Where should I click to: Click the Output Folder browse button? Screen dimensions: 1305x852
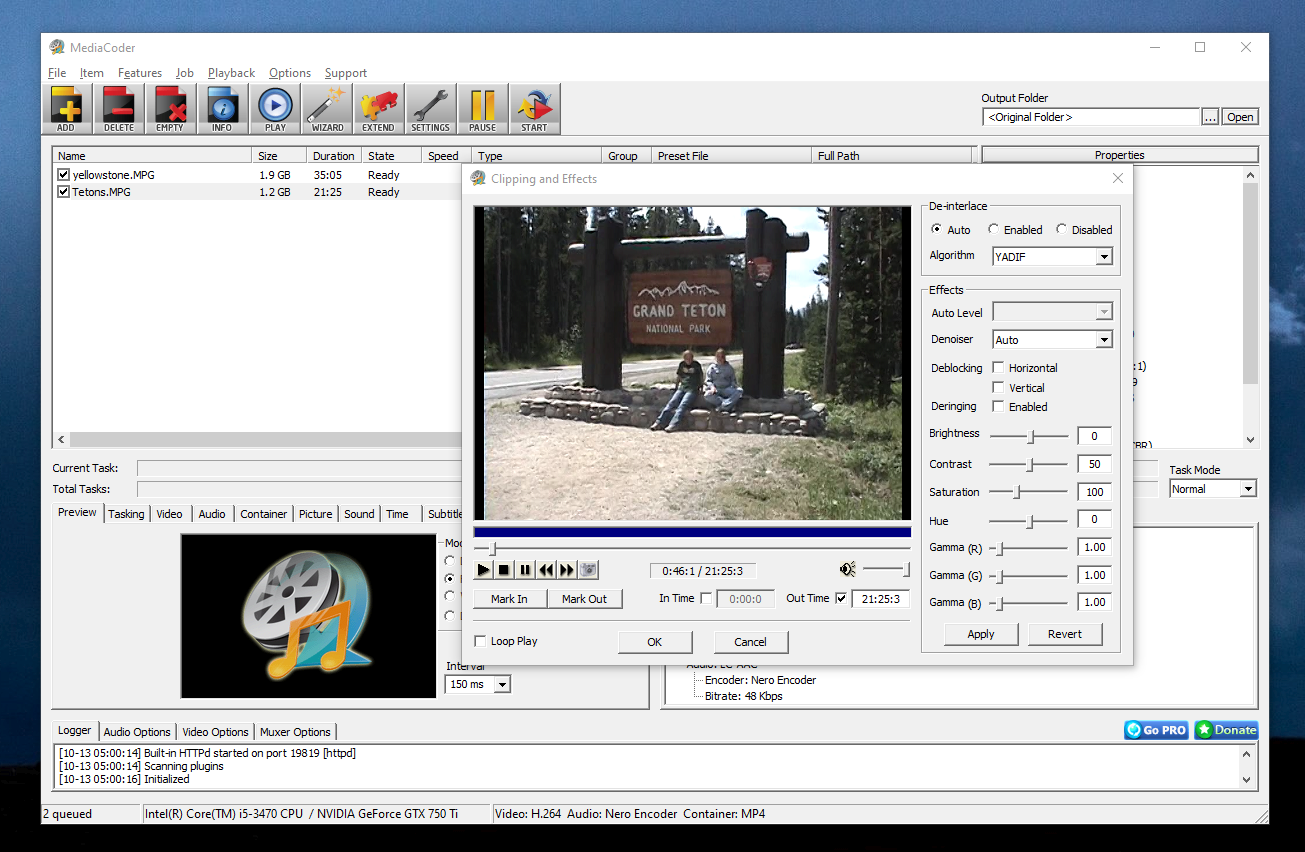[1210, 117]
